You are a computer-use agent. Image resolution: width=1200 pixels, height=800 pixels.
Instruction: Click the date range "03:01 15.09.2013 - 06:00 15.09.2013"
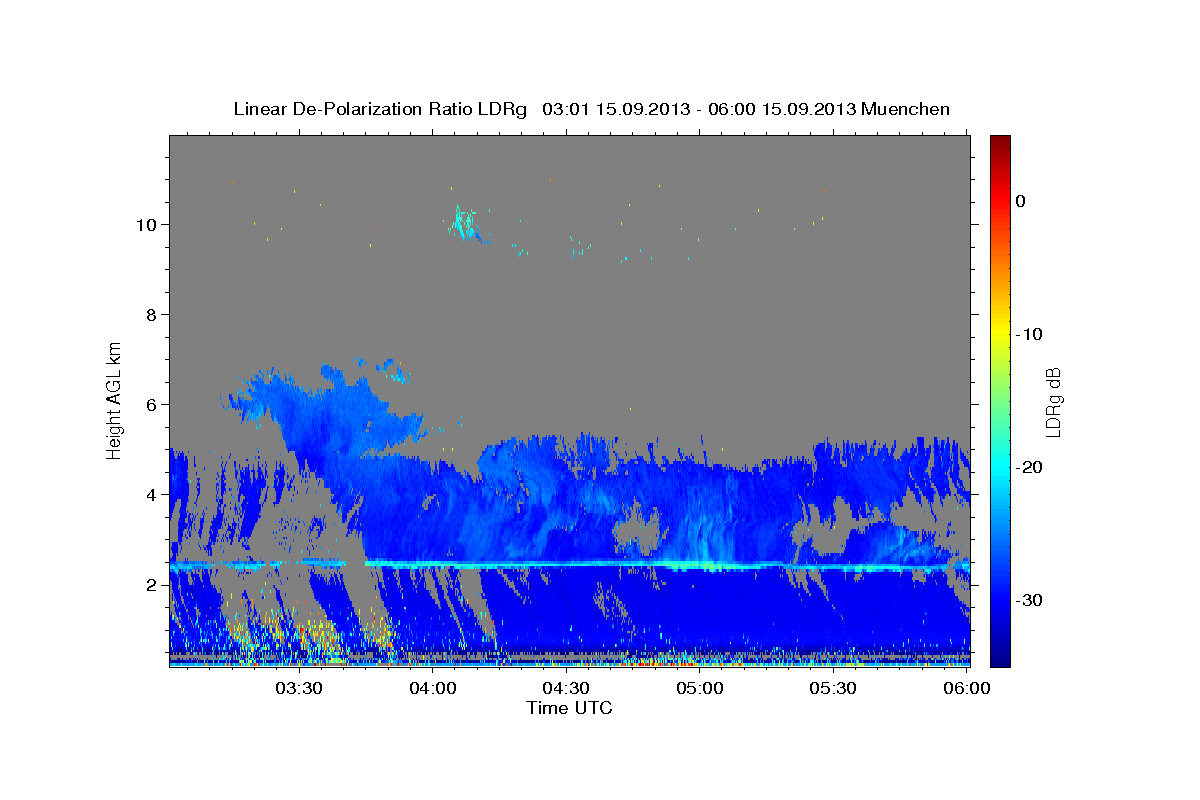coord(698,109)
